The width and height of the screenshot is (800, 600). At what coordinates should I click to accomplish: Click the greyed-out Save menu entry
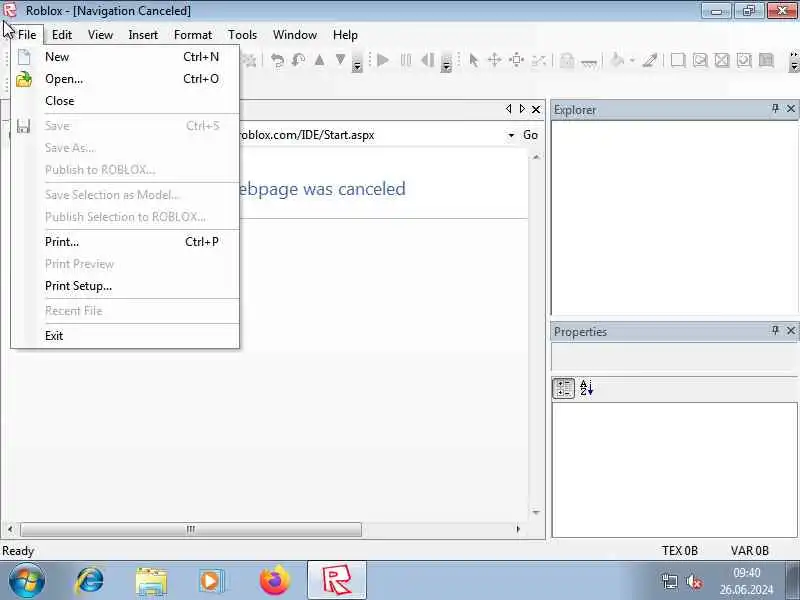[x=125, y=126]
